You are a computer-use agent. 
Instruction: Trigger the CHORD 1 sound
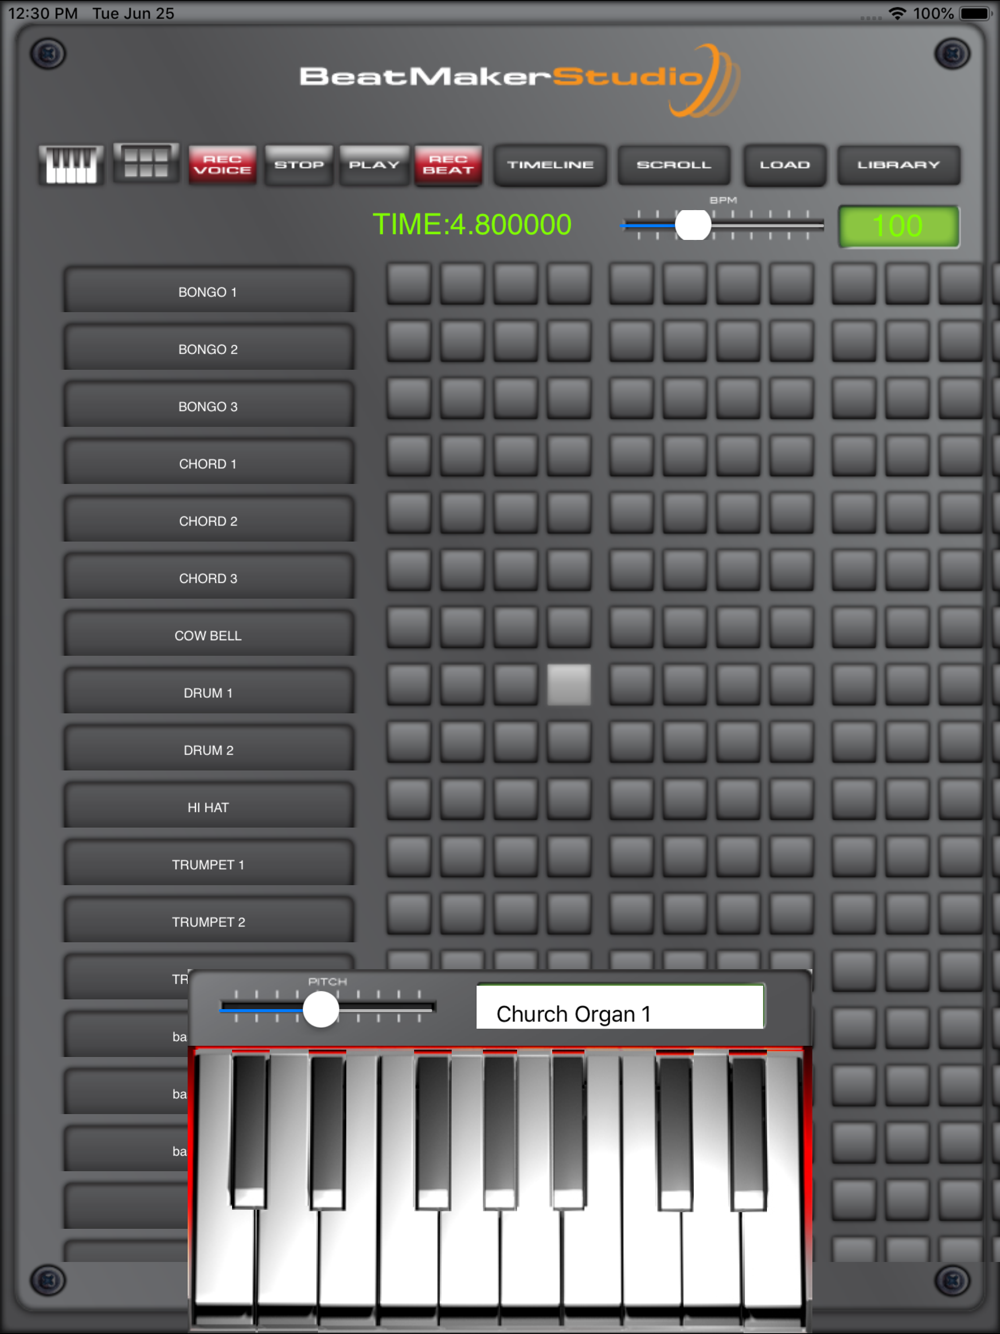pyautogui.click(x=208, y=463)
